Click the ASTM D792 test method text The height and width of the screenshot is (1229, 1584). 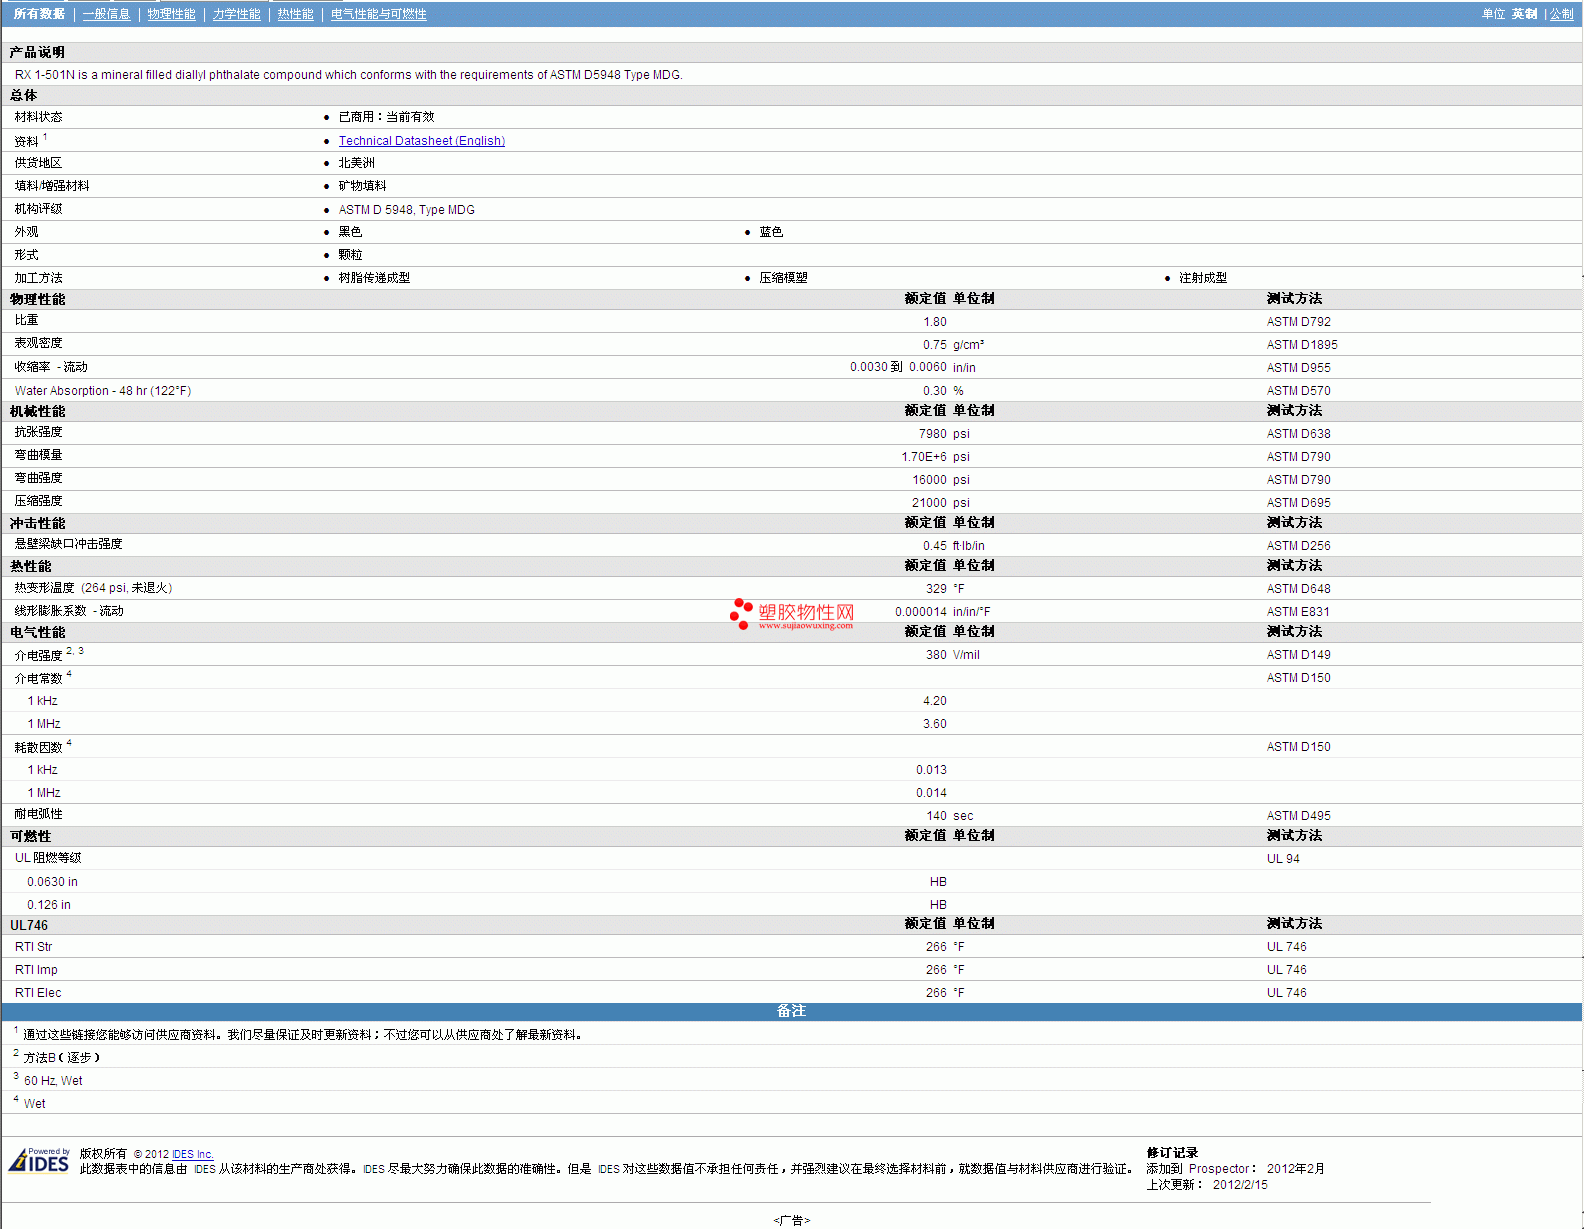coord(1298,322)
